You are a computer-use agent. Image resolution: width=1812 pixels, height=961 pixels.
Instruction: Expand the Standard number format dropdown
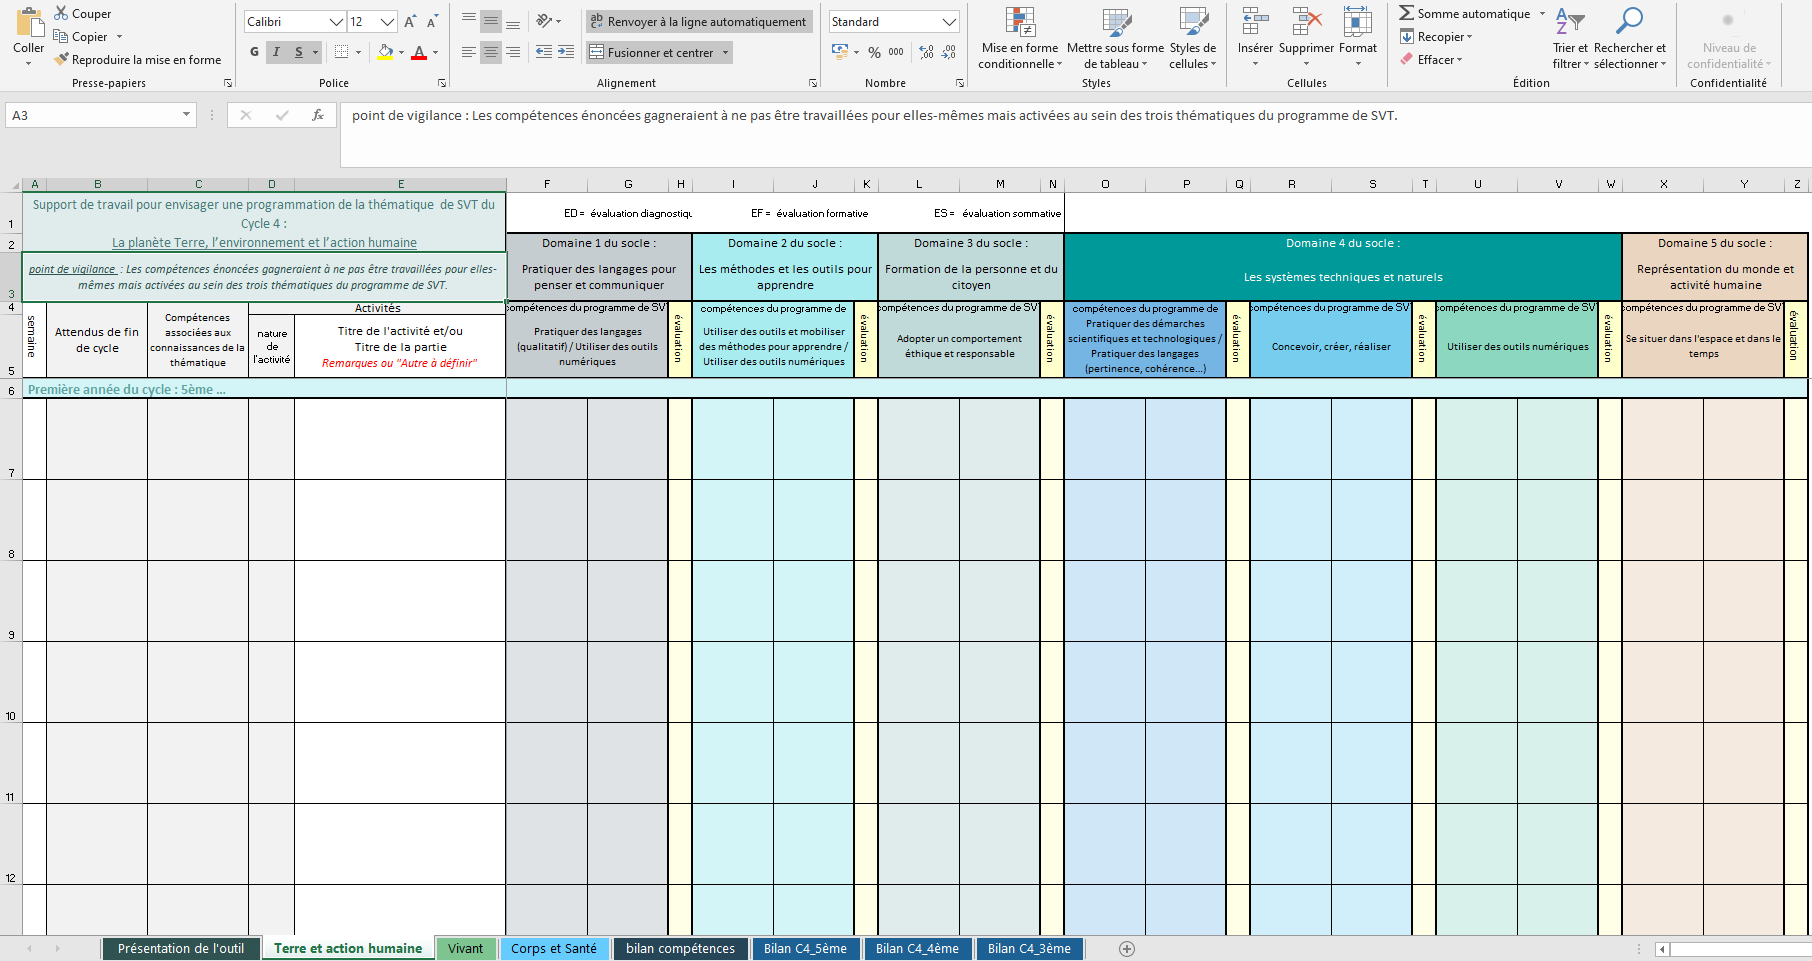click(948, 22)
